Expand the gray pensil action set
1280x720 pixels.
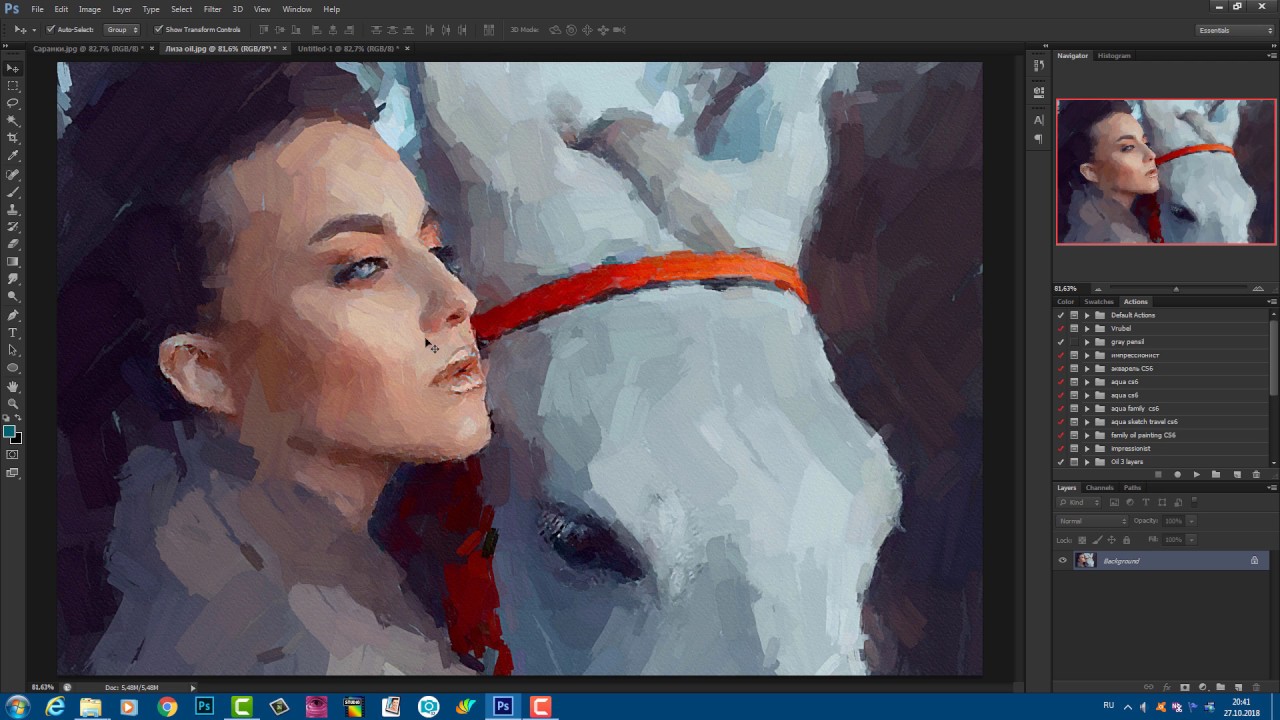1087,342
